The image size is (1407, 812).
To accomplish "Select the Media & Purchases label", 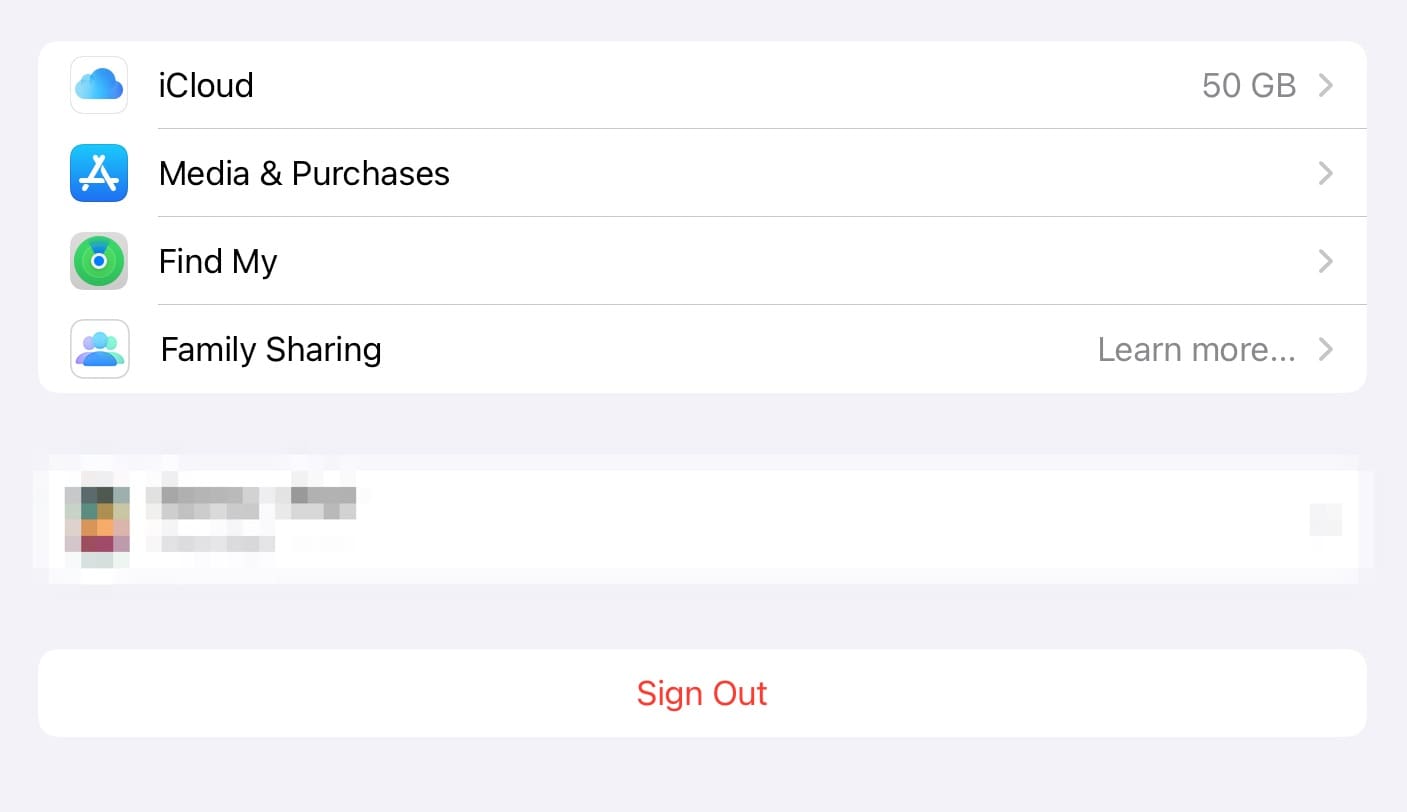I will (304, 174).
